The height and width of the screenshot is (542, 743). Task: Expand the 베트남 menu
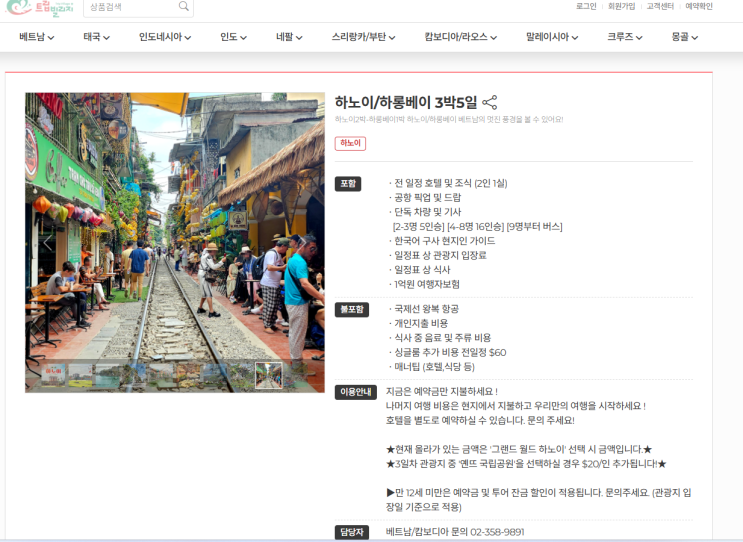point(36,37)
